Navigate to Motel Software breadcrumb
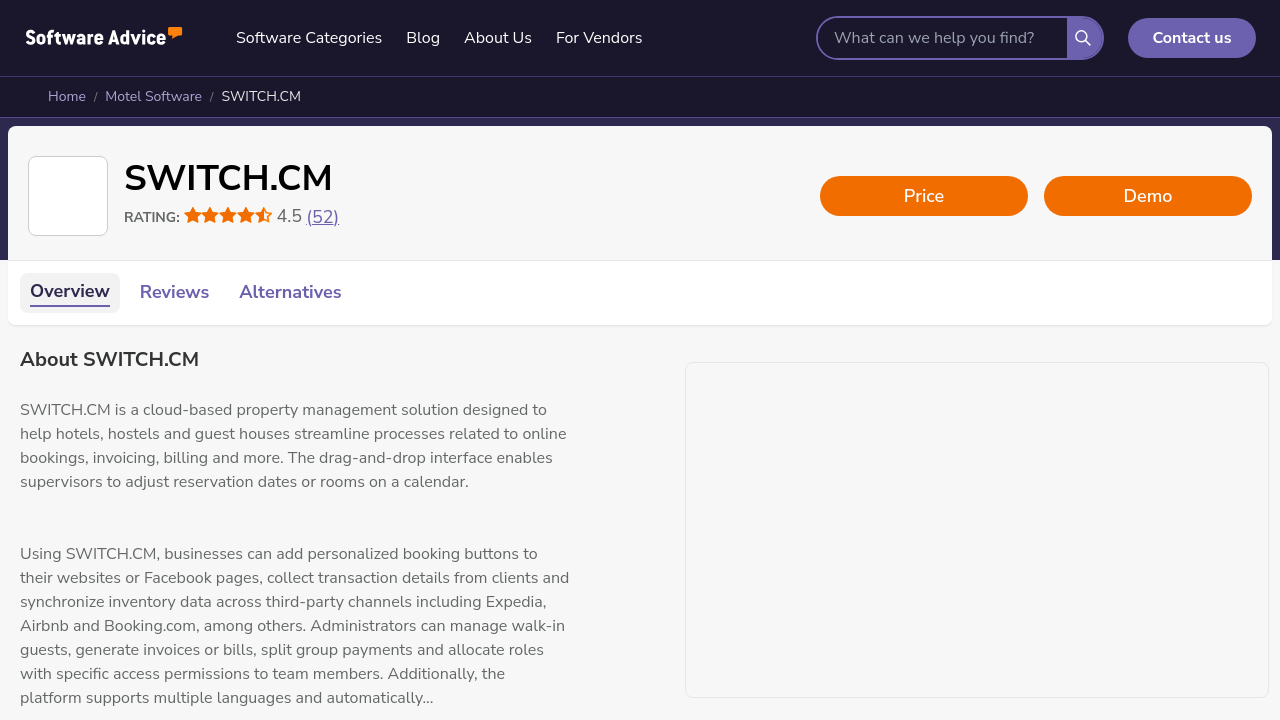 [x=153, y=97]
